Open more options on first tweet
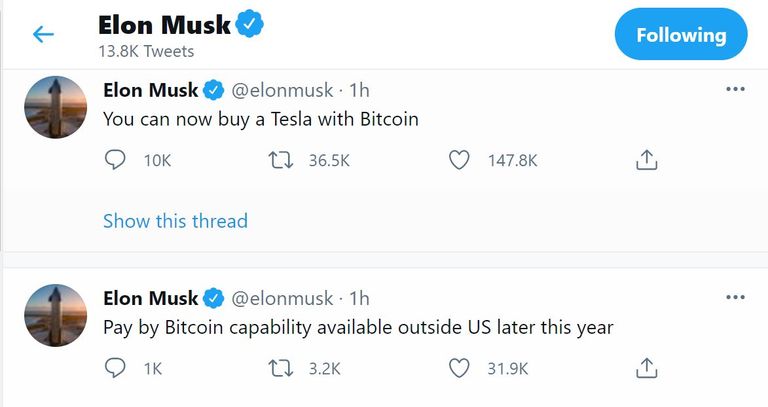This screenshot has height=407, width=768. (735, 89)
